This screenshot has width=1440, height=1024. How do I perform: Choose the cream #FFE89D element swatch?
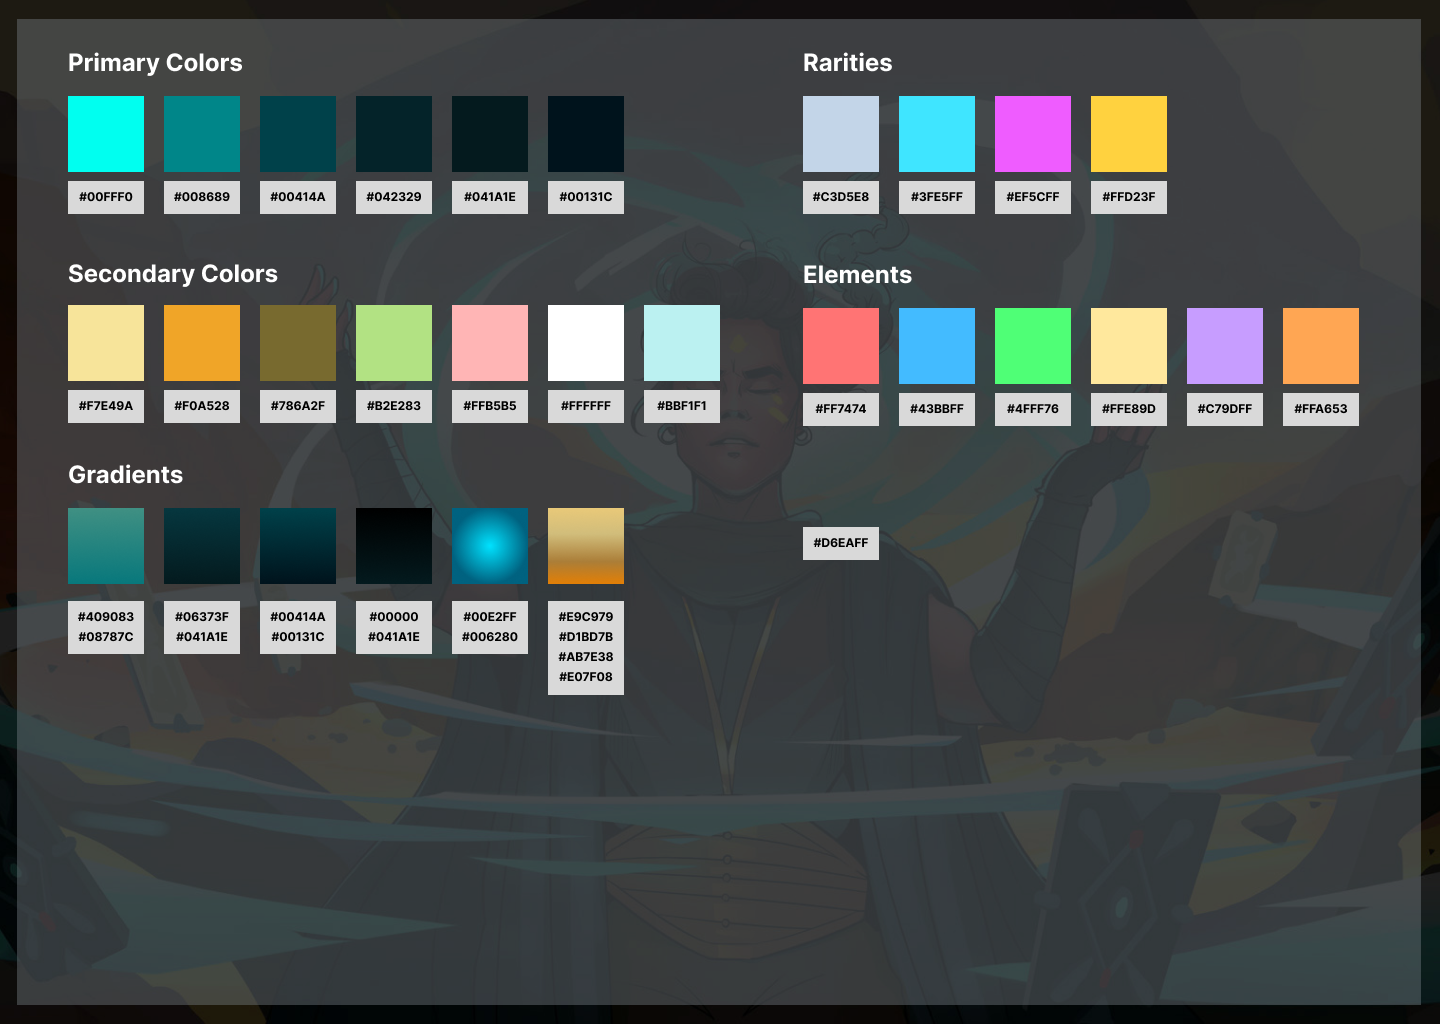click(1129, 346)
